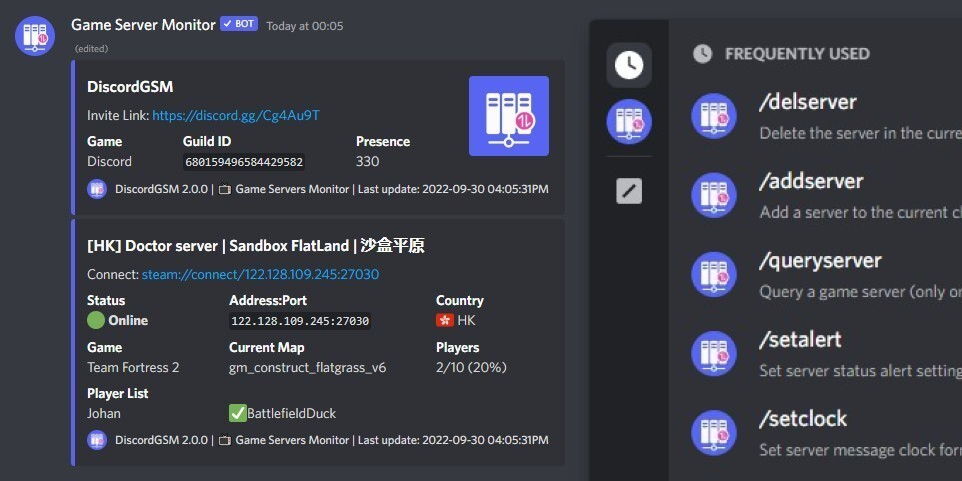The height and width of the screenshot is (481, 962).
Task: Open the DiscordGSM embed thumbnail image
Action: point(509,116)
